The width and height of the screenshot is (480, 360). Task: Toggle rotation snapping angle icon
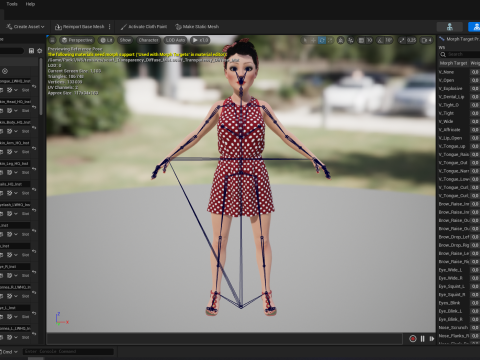380,40
